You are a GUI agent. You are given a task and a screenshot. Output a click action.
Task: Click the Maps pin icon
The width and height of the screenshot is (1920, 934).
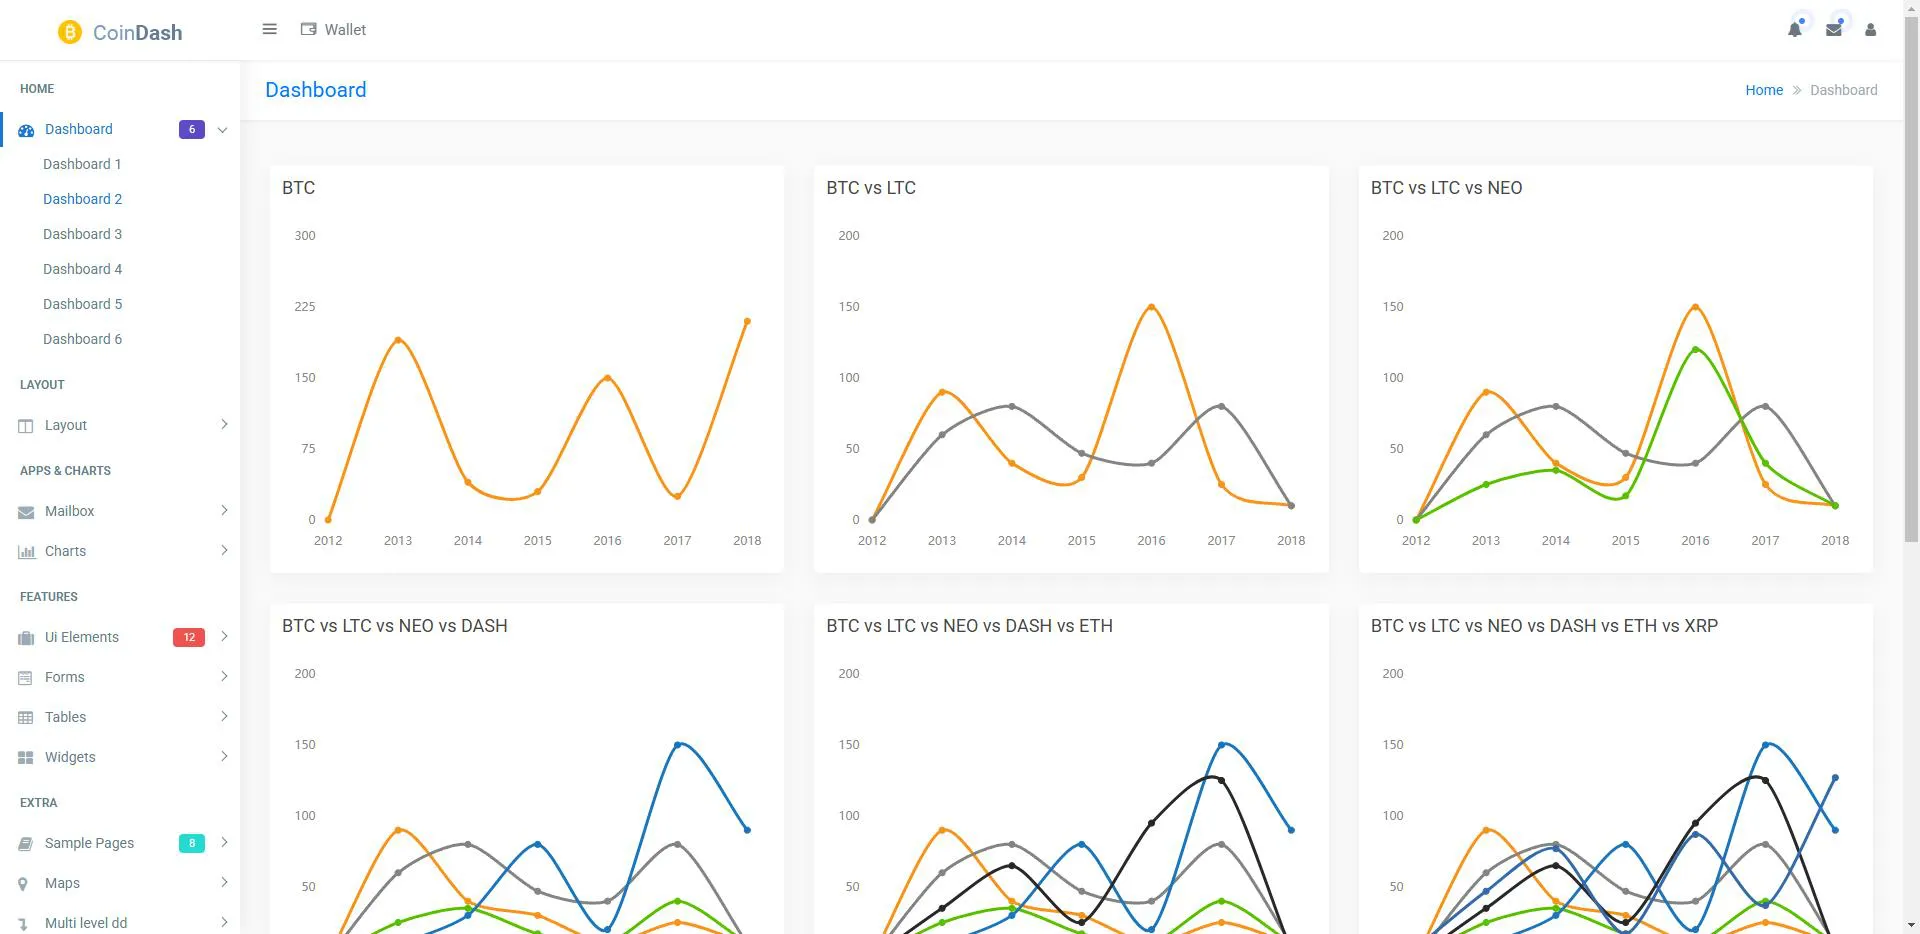23,884
